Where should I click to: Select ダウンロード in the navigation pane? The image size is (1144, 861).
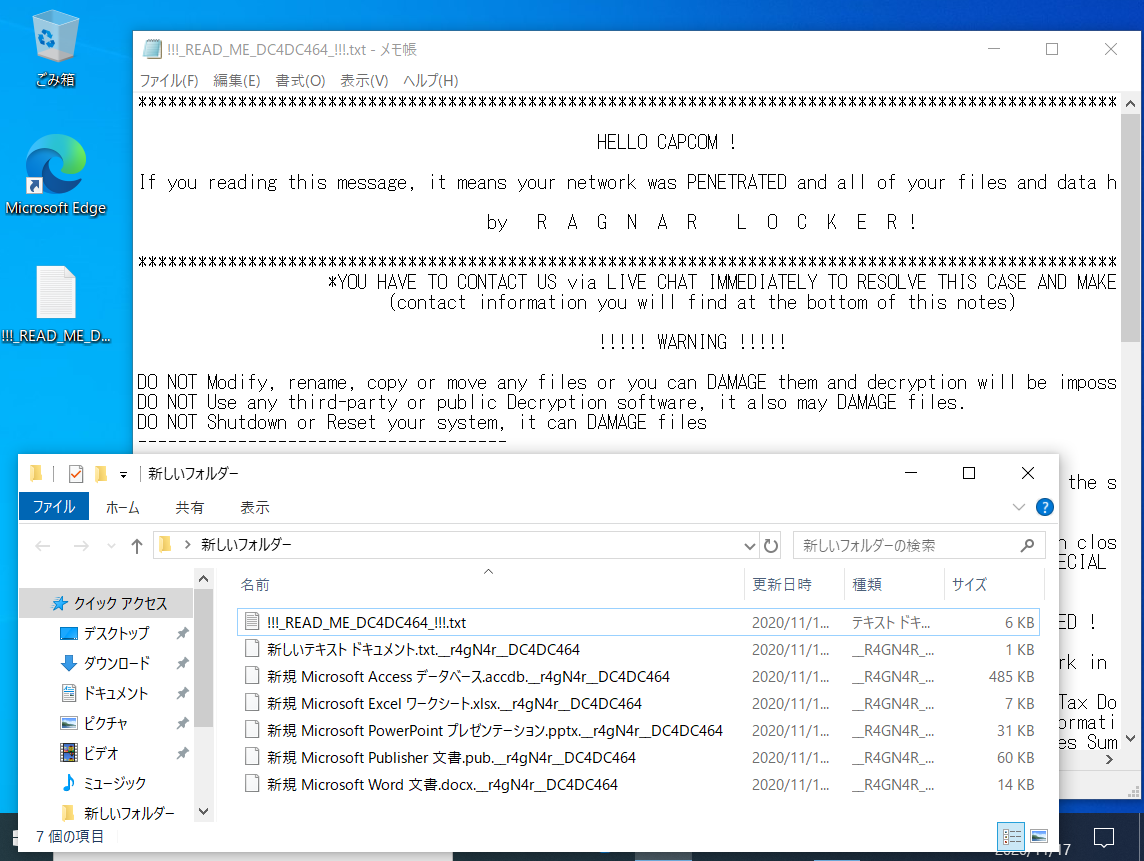tap(116, 663)
